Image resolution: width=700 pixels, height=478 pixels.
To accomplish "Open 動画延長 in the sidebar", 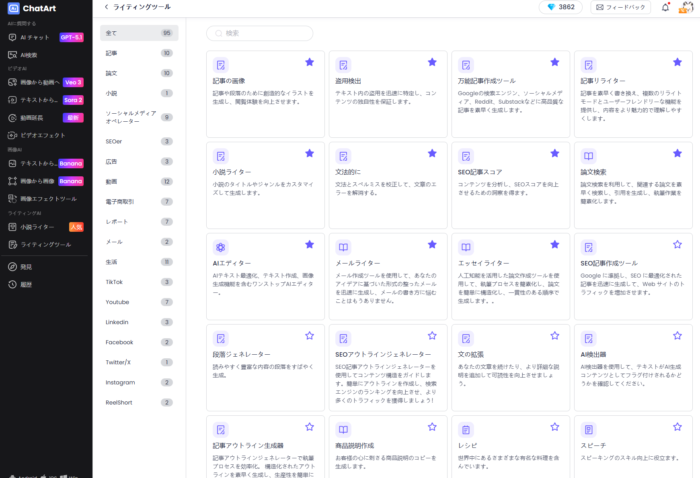I will [46, 118].
